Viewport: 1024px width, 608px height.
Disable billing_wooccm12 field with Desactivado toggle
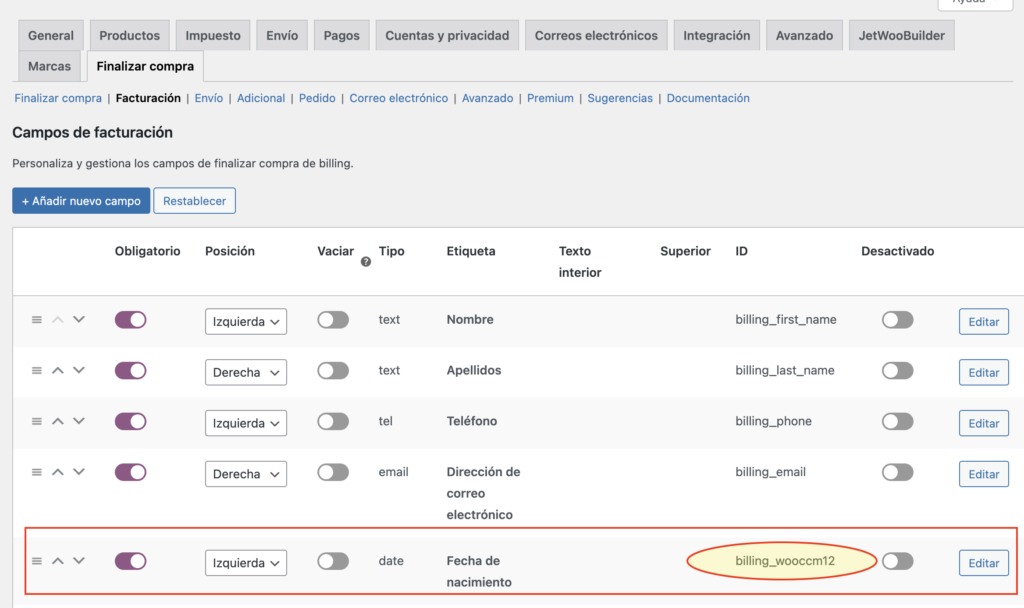tap(897, 561)
